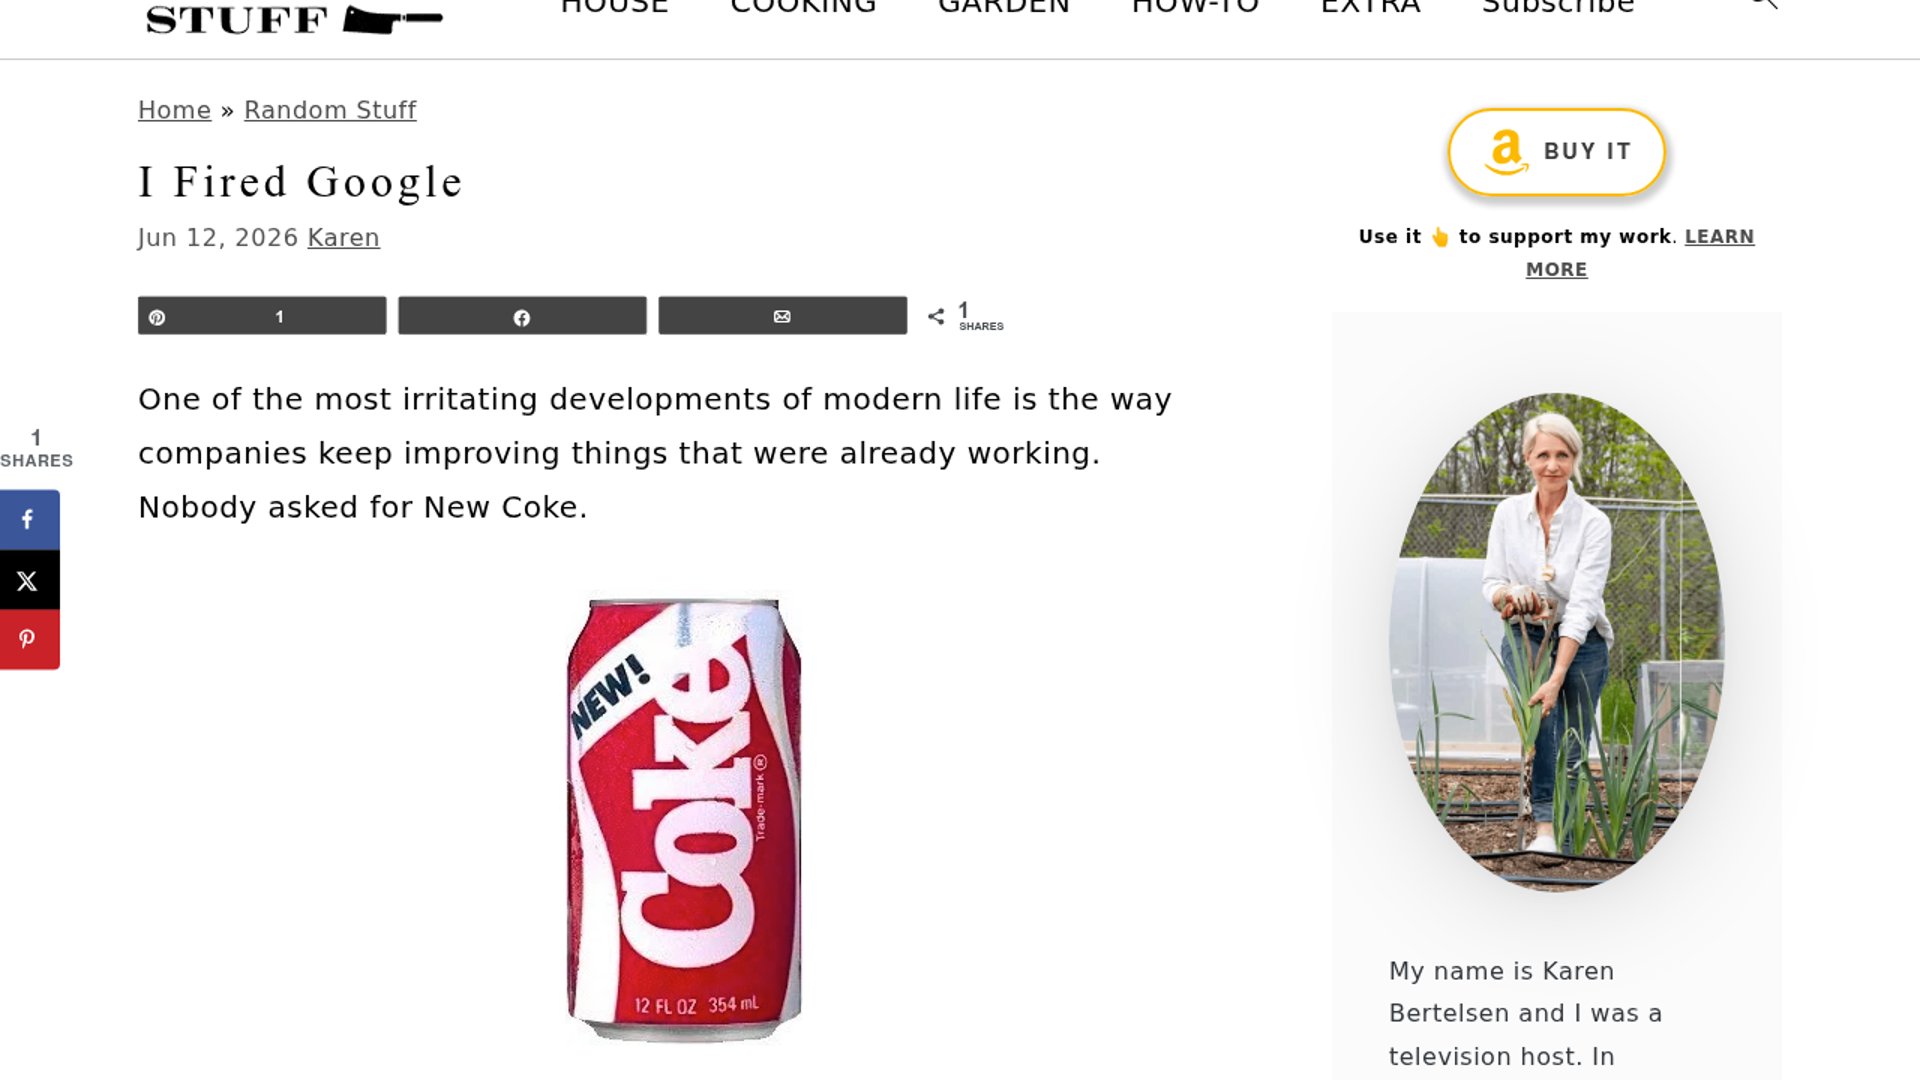Screen dimensions: 1920x1080
Task: Open the EXTRA menu
Action: click(1370, 6)
